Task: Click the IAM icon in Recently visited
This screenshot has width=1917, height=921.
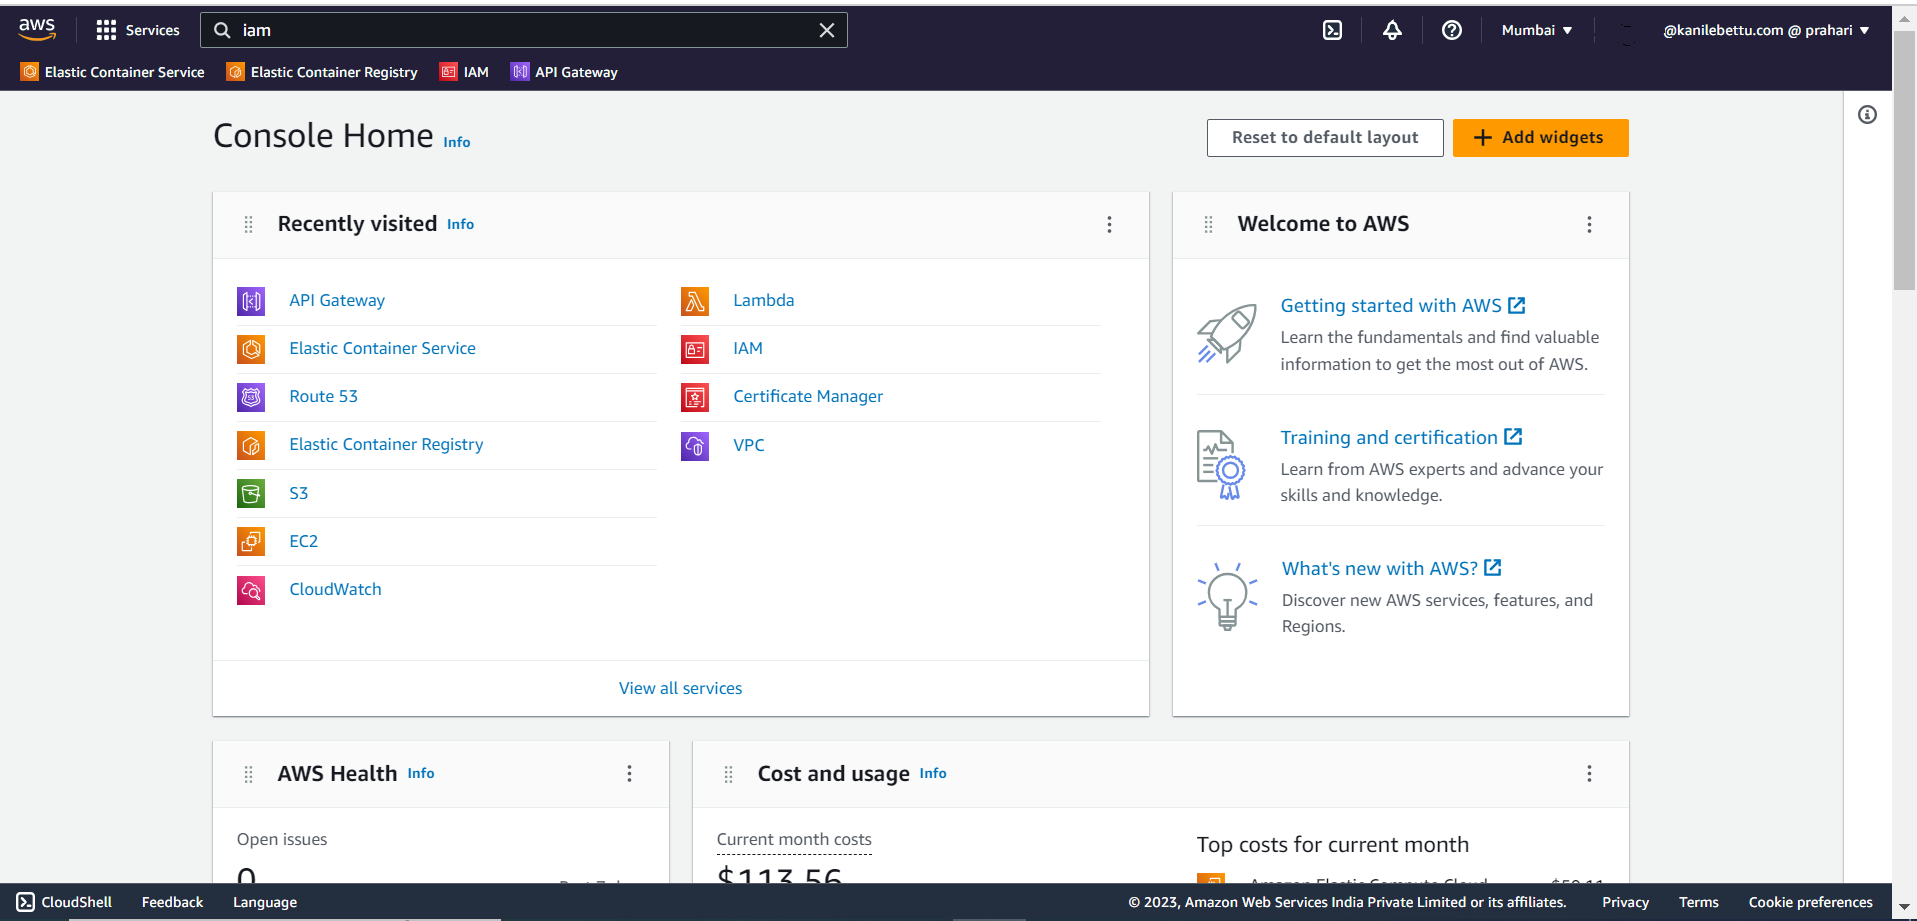Action: (695, 349)
